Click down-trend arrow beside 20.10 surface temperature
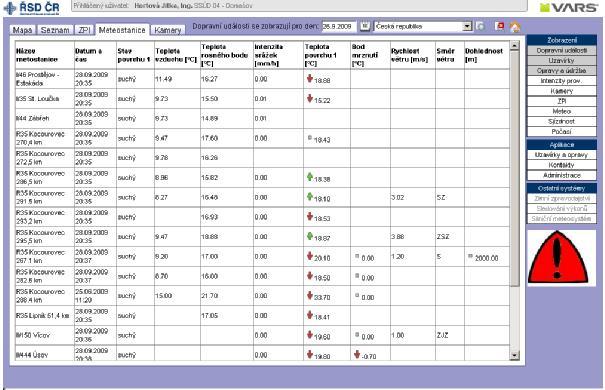 pos(309,256)
